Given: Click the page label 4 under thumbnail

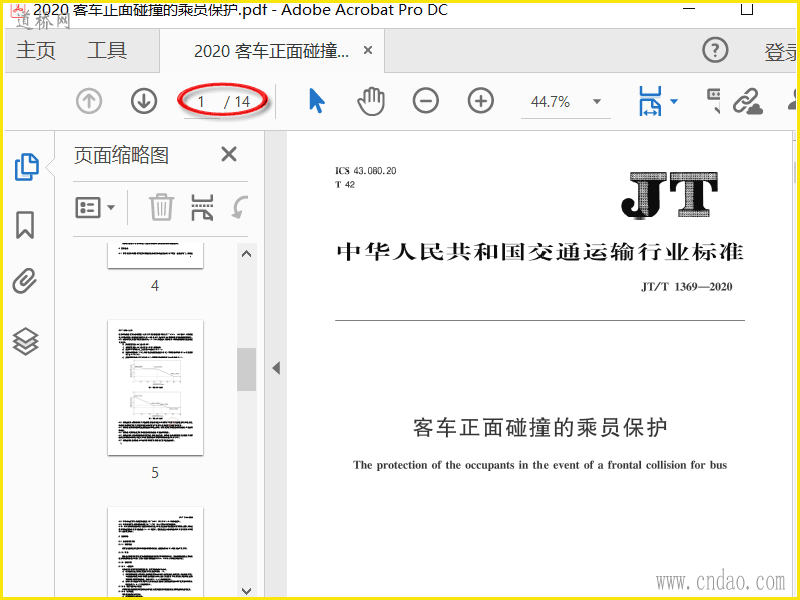Looking at the screenshot, I should pos(155,286).
